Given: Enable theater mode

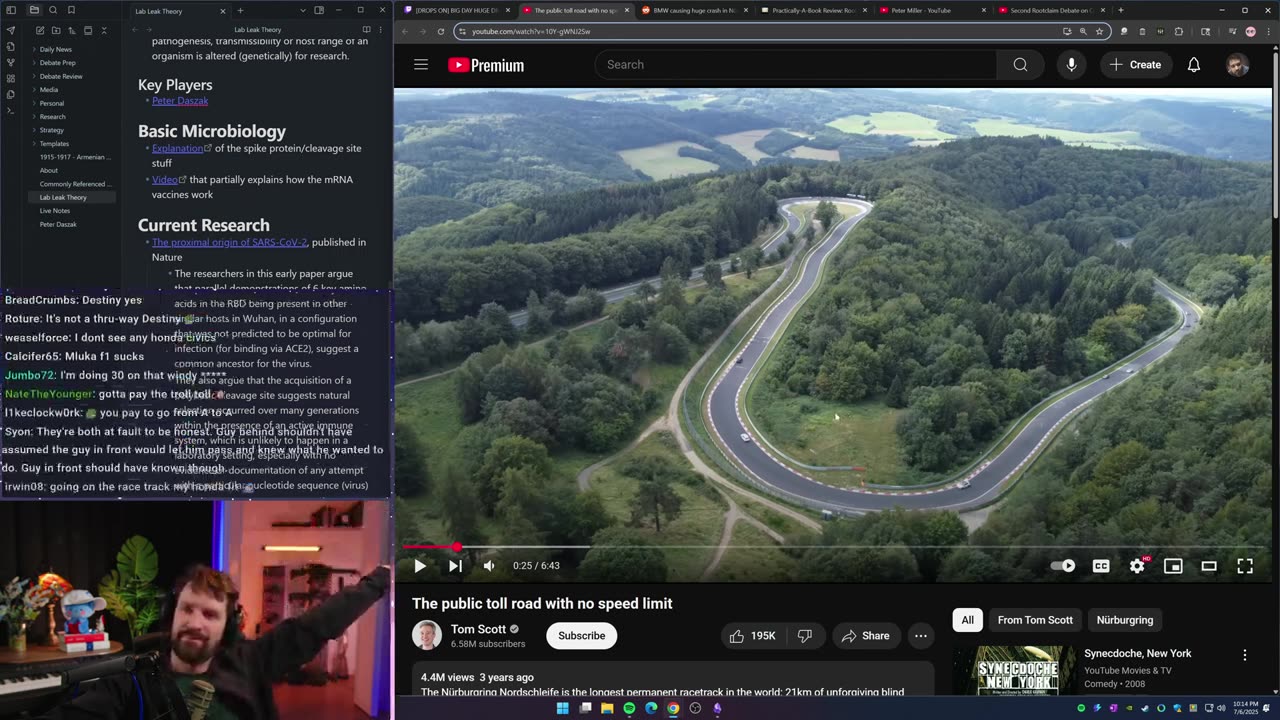Looking at the screenshot, I should [1209, 566].
